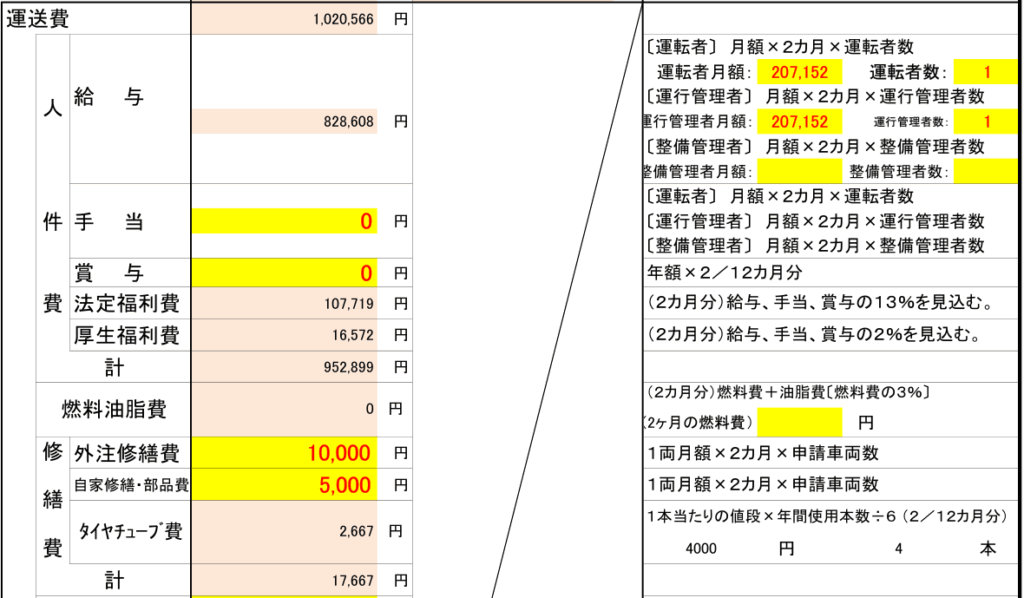Select the 厚生福利費 label
The width and height of the screenshot is (1024, 598).
coord(127,336)
